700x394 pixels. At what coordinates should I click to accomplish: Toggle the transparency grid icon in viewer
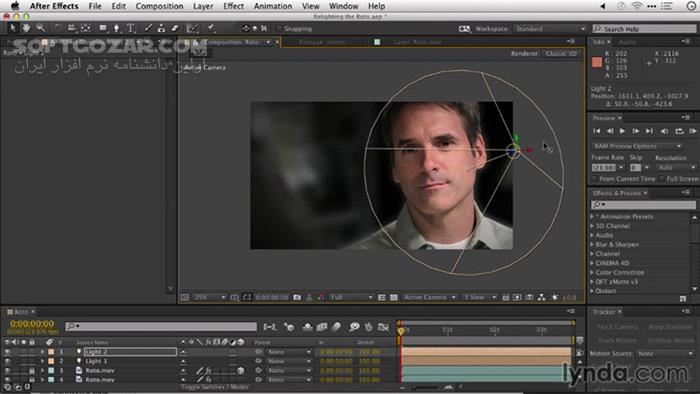[394, 297]
